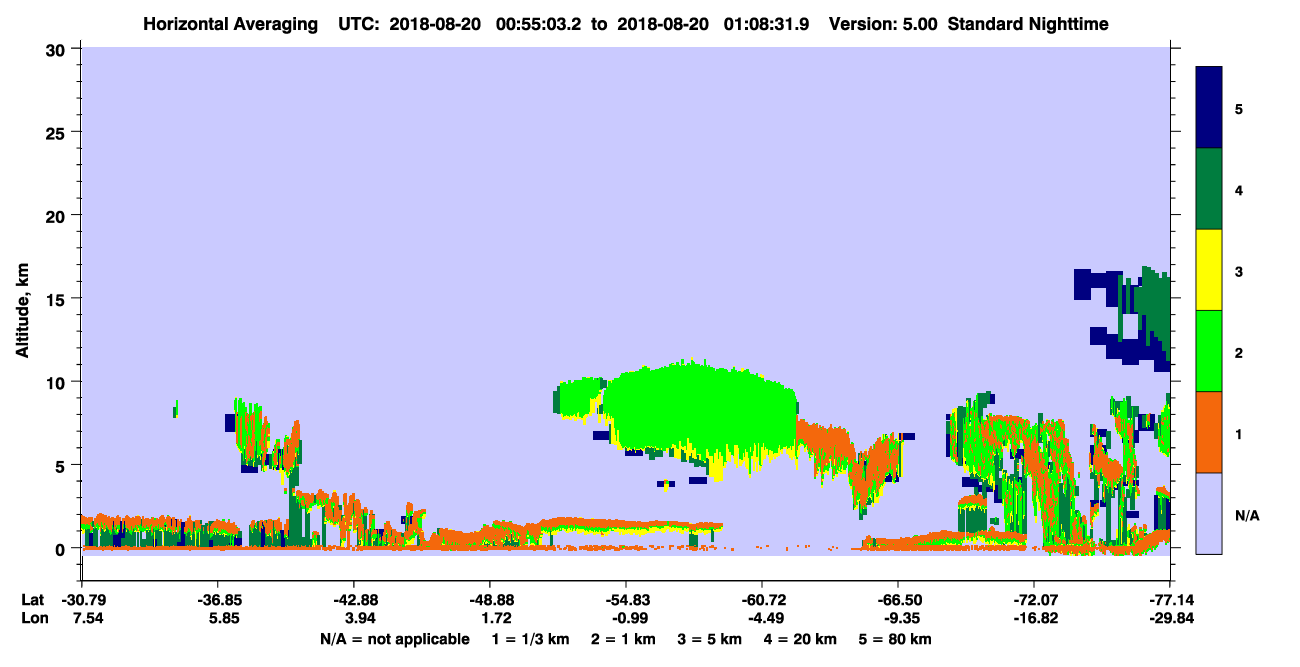Click the latitude value -66.50
The width and height of the screenshot is (1300, 667).
(897, 600)
